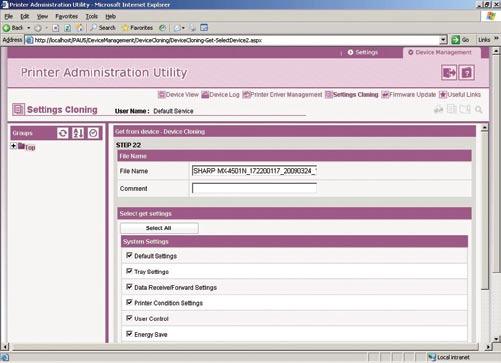The image size is (501, 363).
Task: Open Settings Cloning link
Action: (352, 95)
